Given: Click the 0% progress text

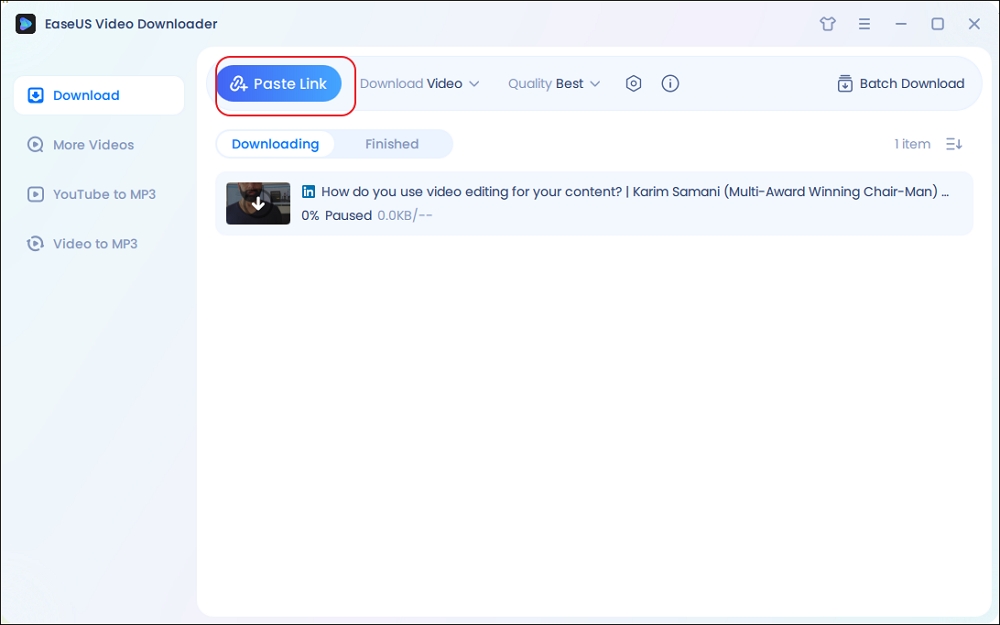Looking at the screenshot, I should point(310,216).
